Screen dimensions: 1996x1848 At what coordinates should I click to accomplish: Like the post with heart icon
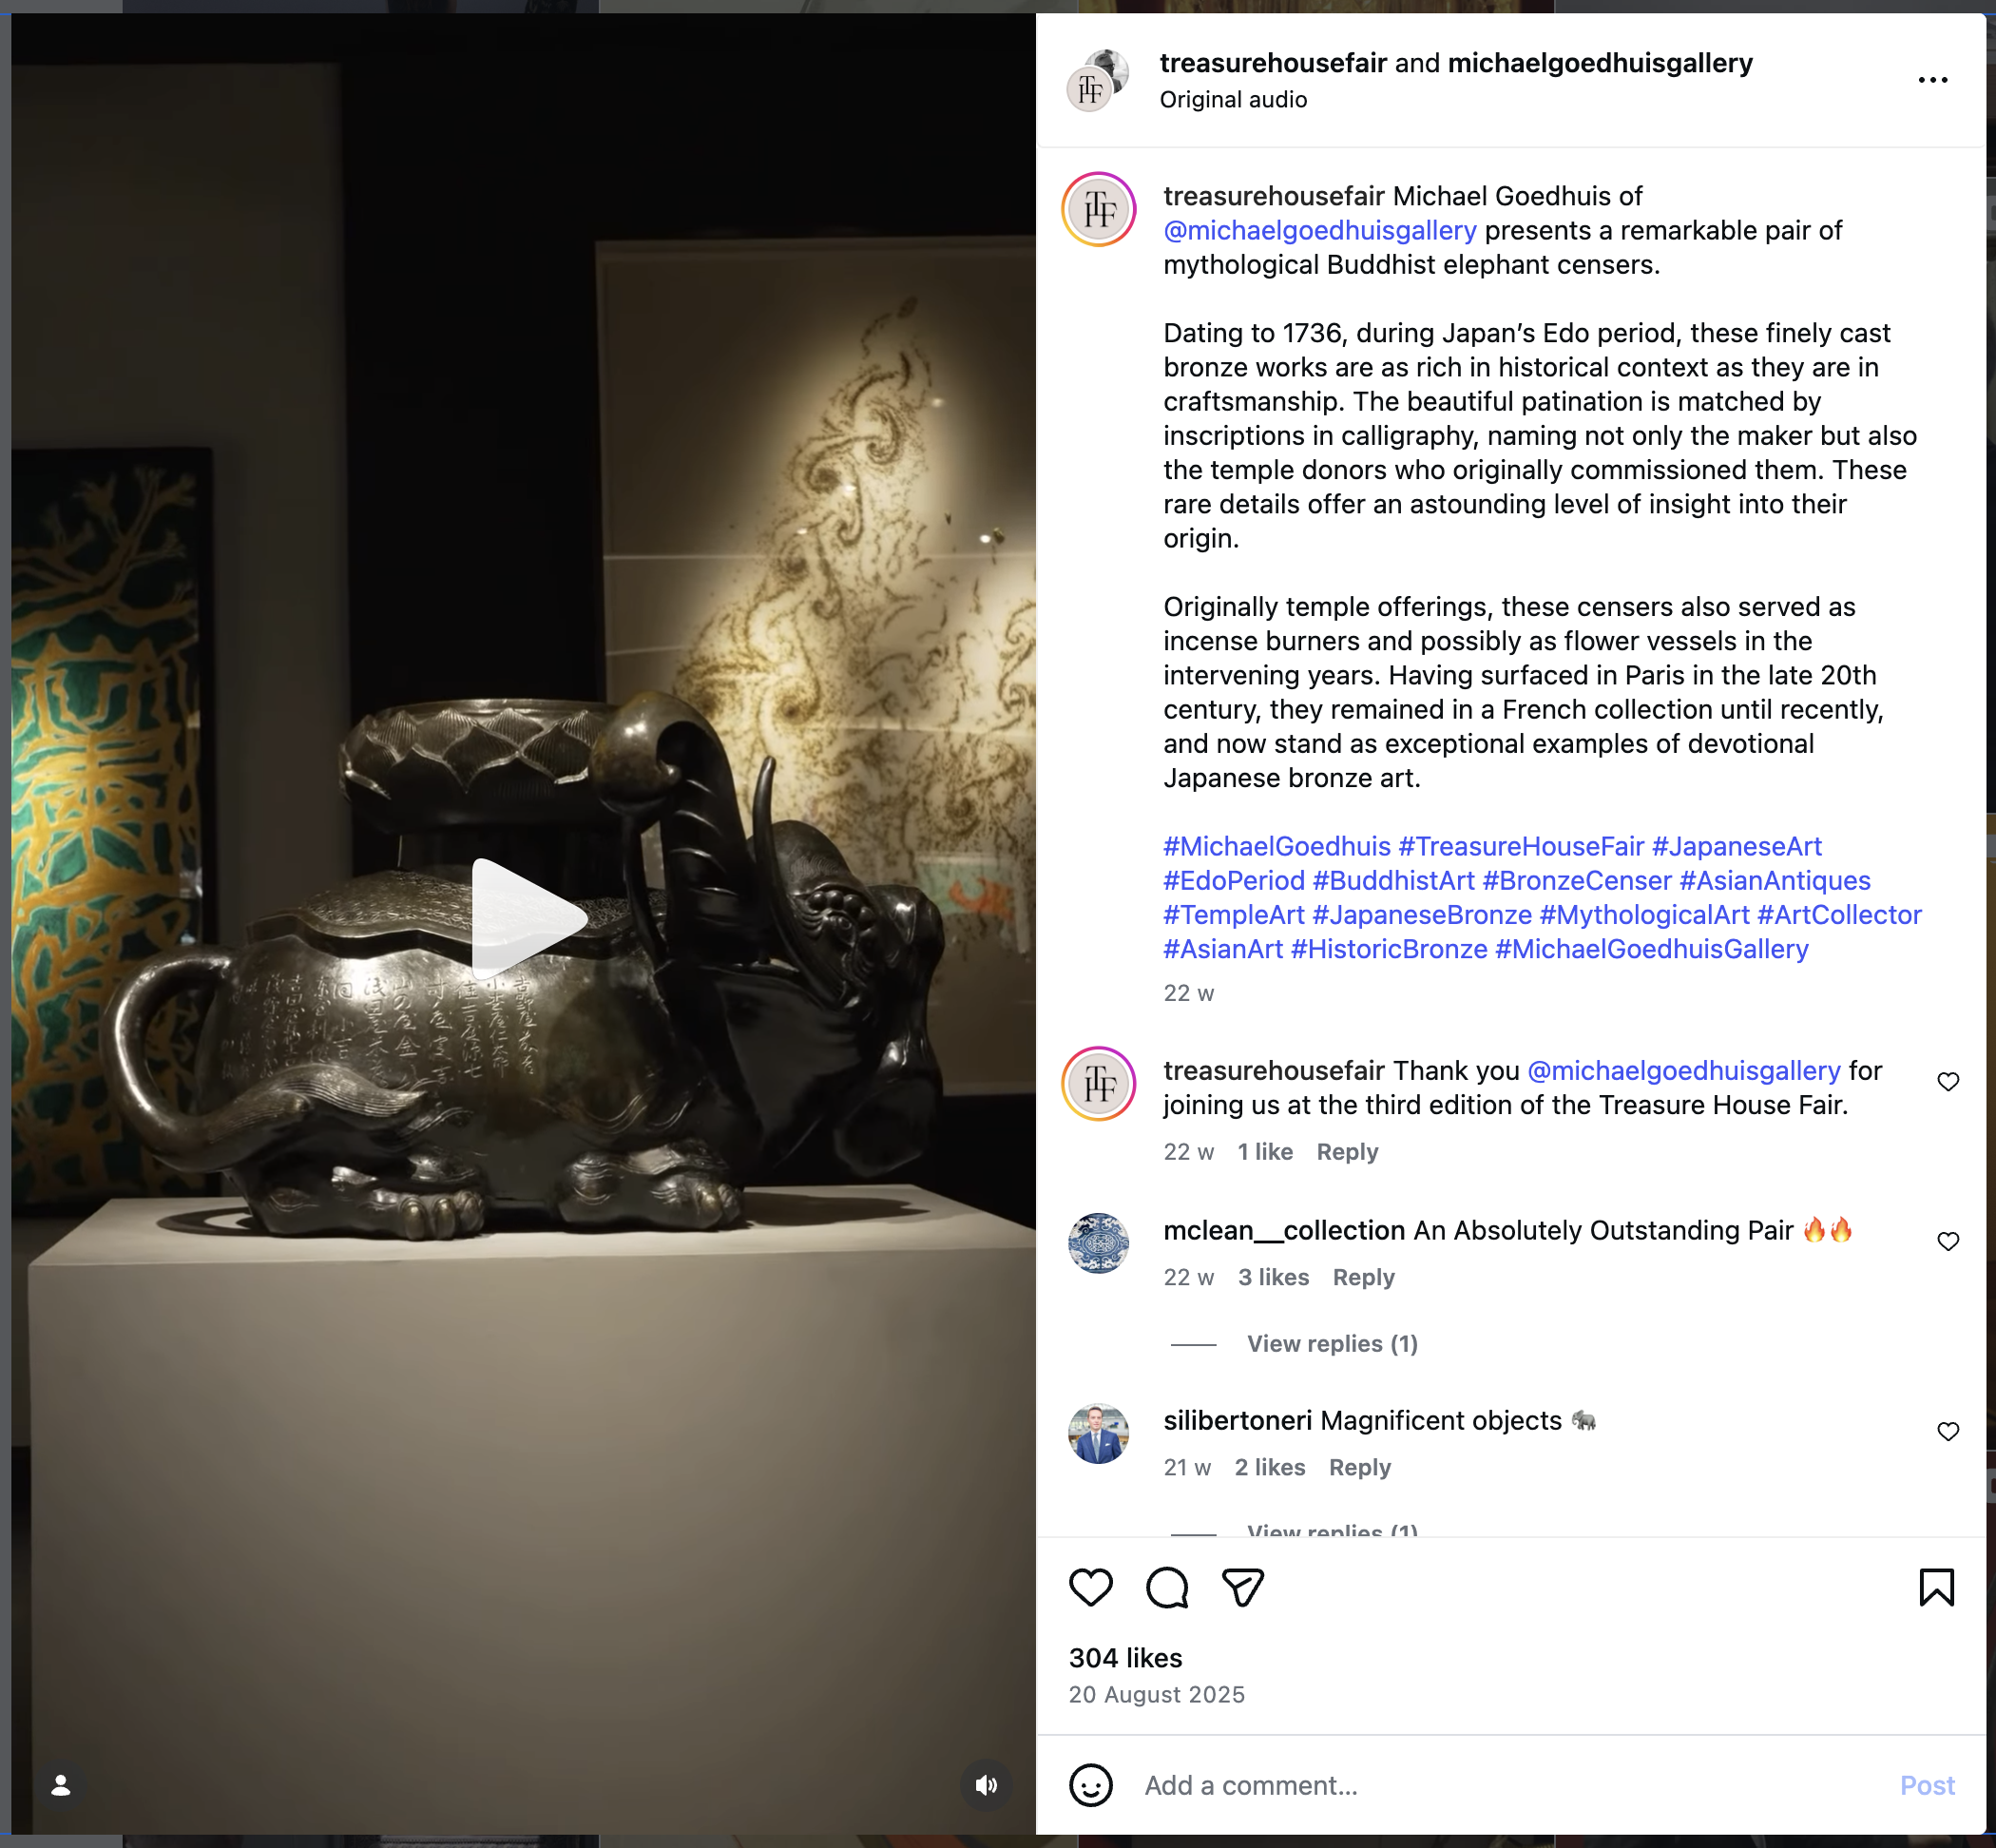[x=1090, y=1587]
